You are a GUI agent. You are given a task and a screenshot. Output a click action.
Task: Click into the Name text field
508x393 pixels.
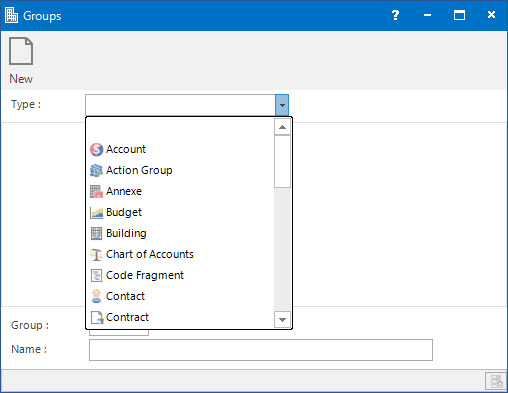point(261,350)
